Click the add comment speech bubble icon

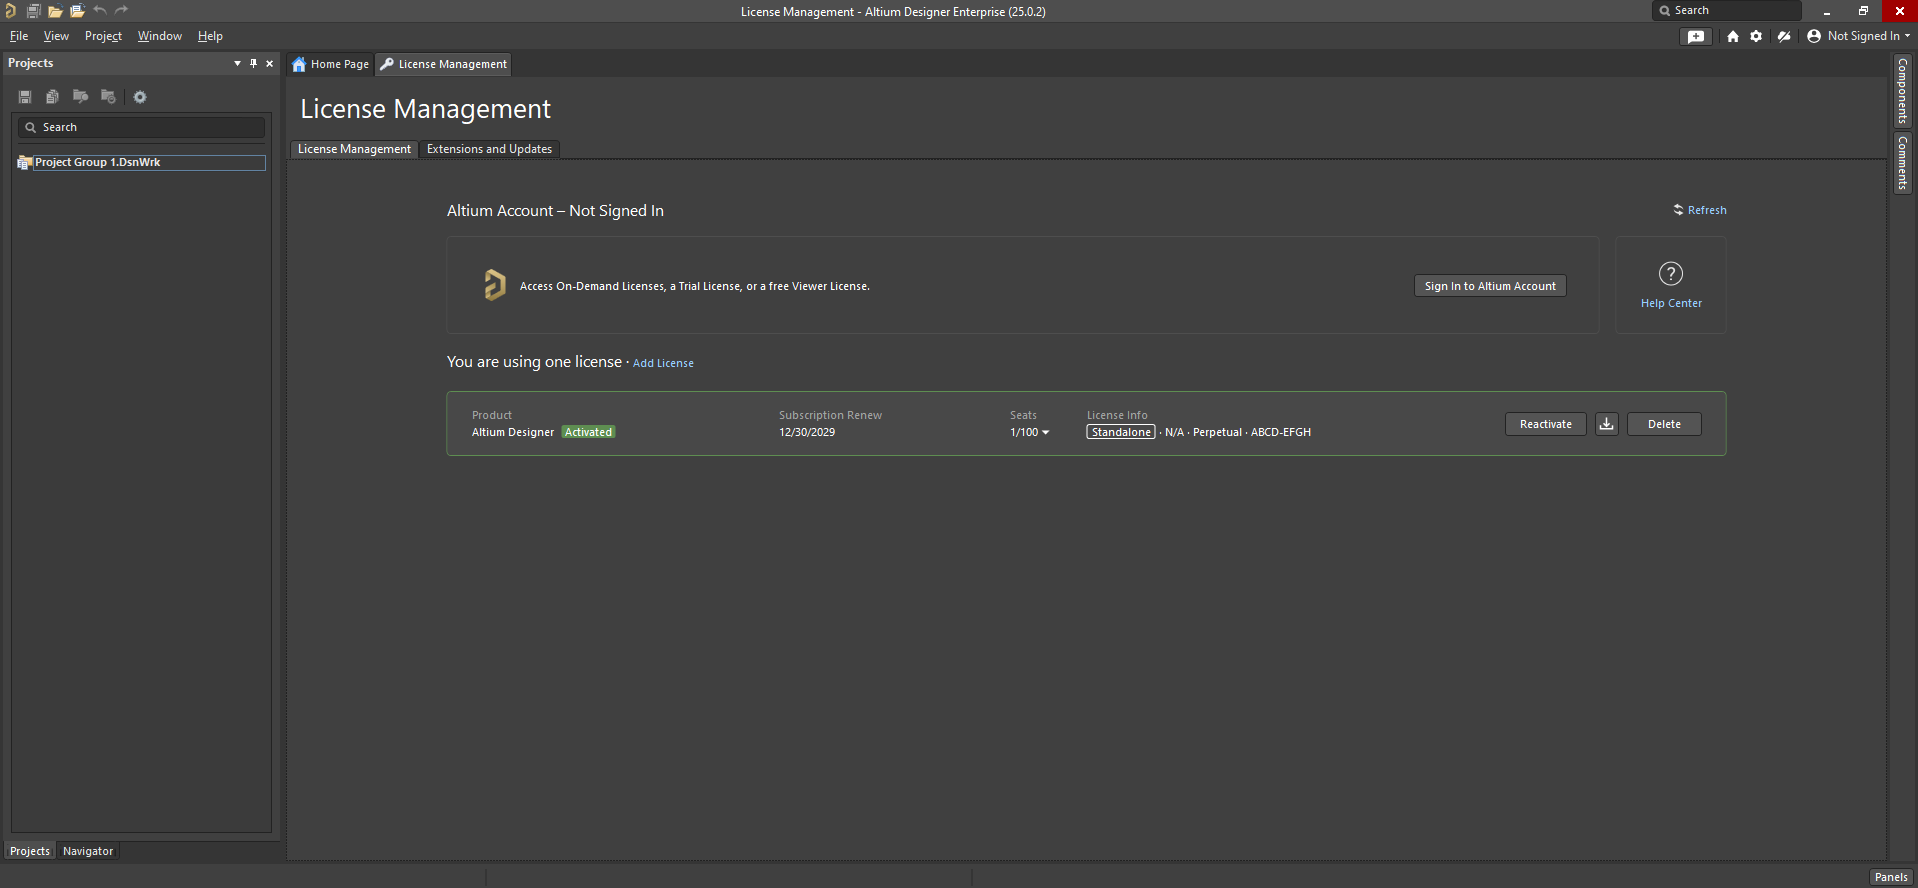[1696, 36]
